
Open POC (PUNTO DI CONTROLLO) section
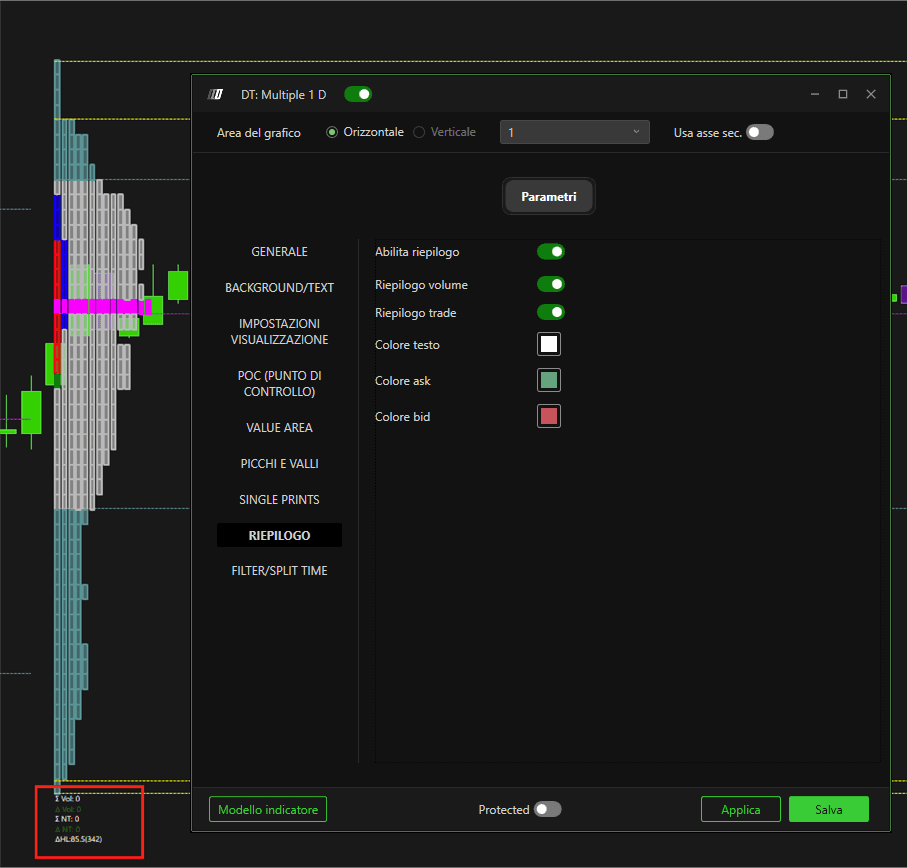[x=279, y=383]
